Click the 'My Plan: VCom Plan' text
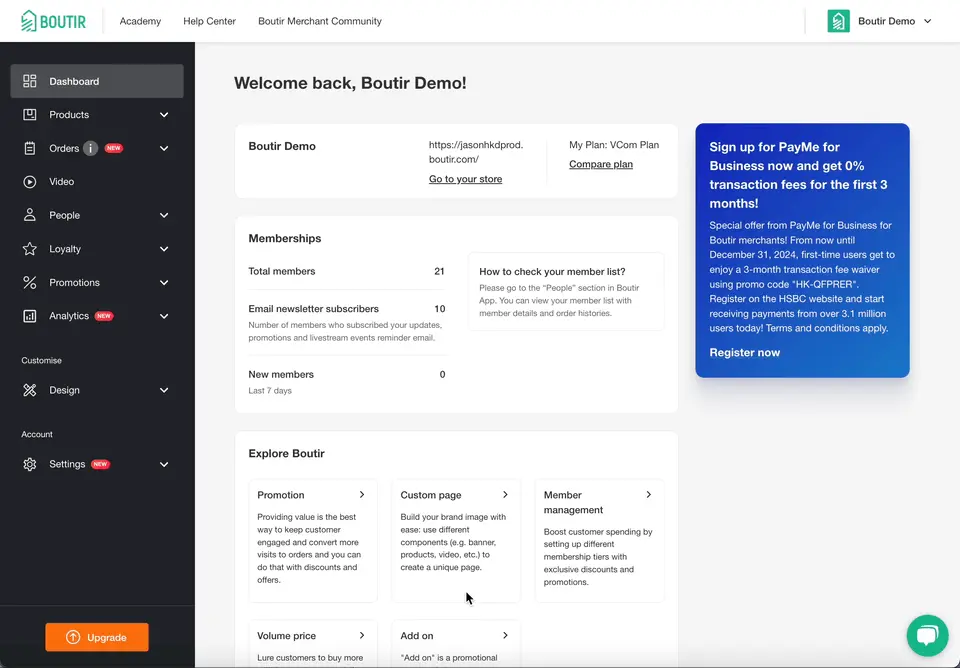The width and height of the screenshot is (960, 668). (614, 145)
